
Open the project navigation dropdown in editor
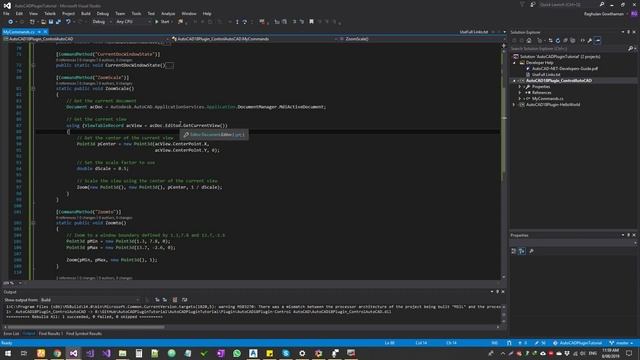click(86, 39)
